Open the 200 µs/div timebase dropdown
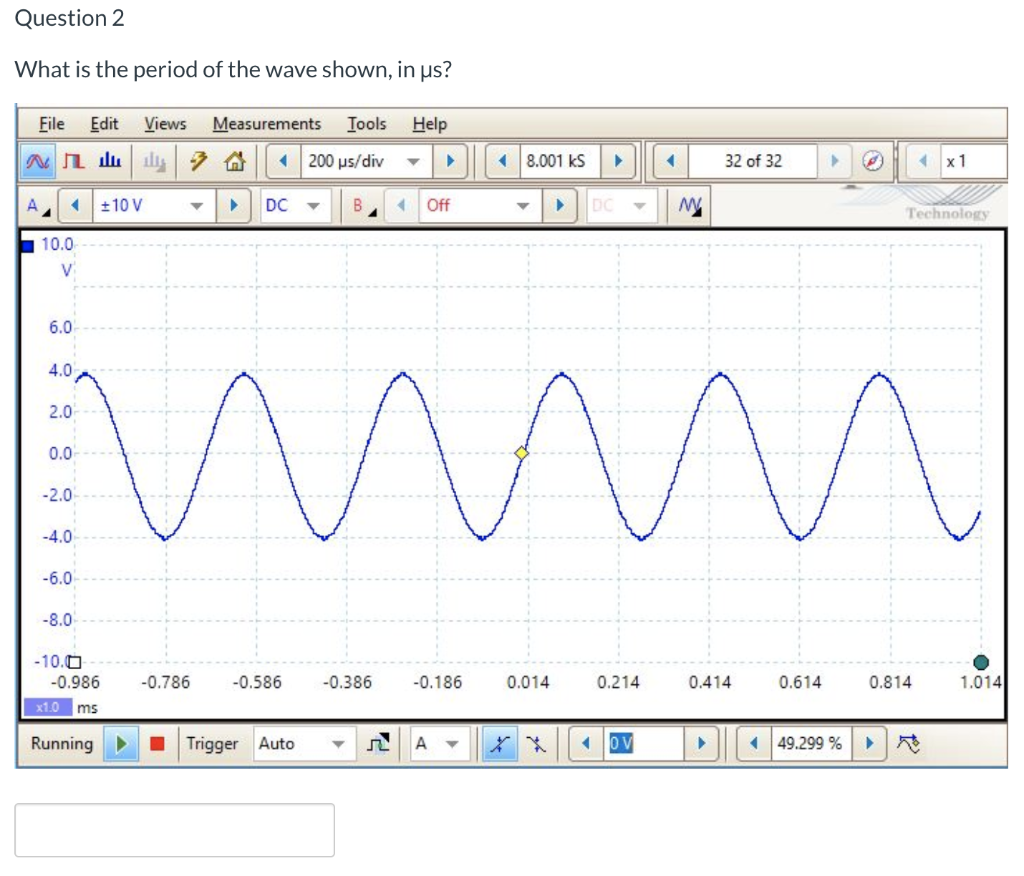Screen dimensions: 1024x876 pos(415,161)
